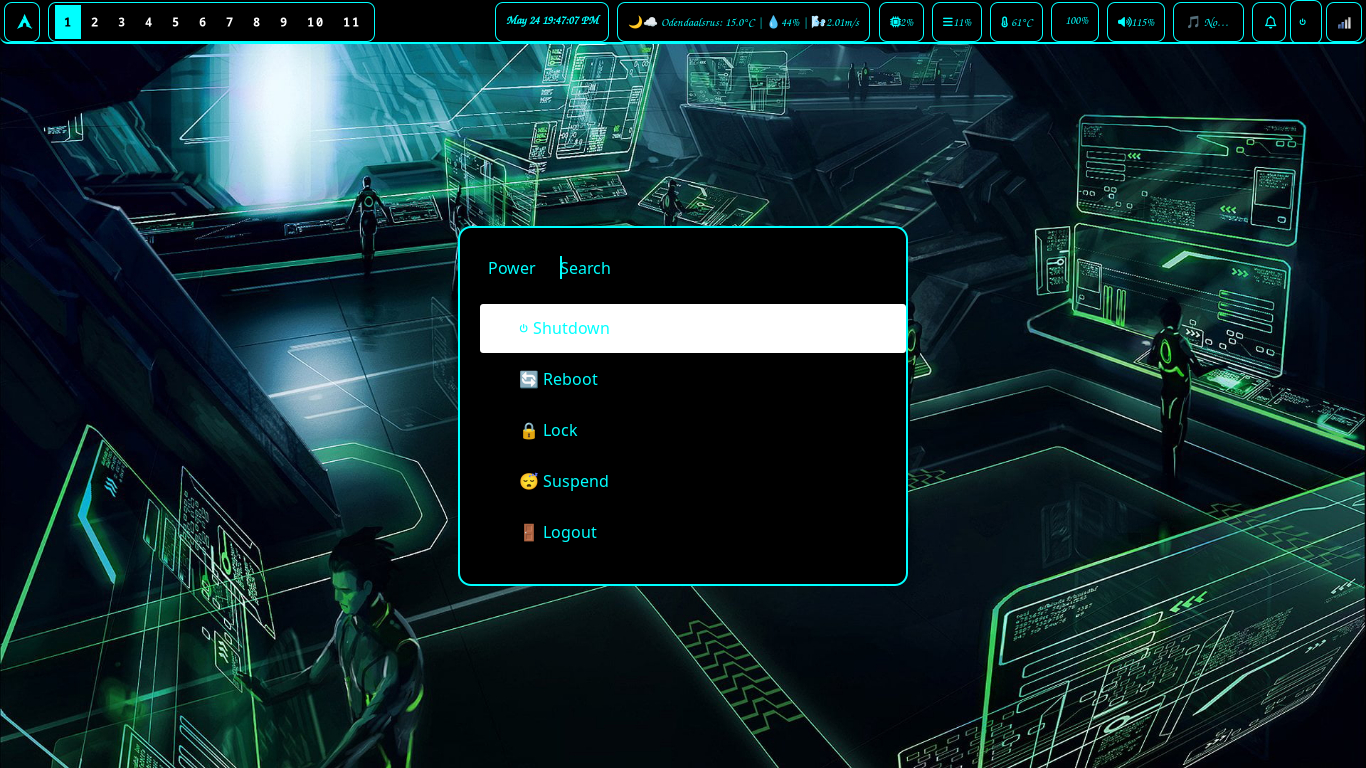The height and width of the screenshot is (768, 1366).
Task: Select Shutdown in the power menu
Action: 693,328
